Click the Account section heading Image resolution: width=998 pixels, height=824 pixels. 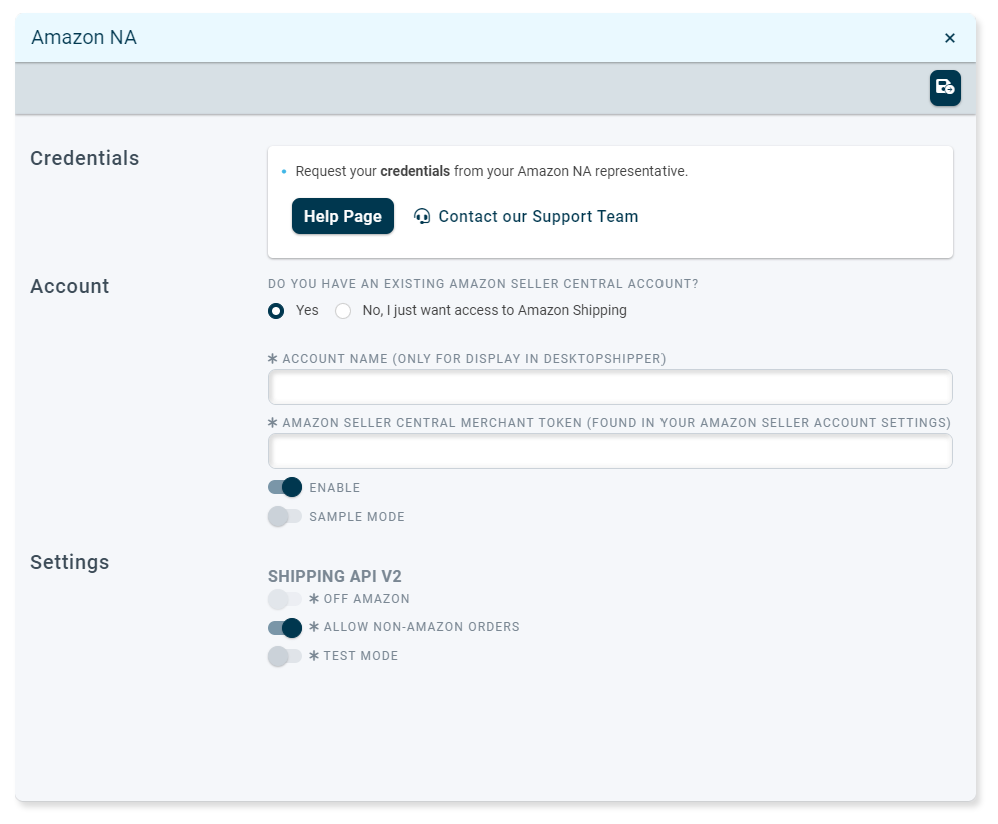(70, 286)
